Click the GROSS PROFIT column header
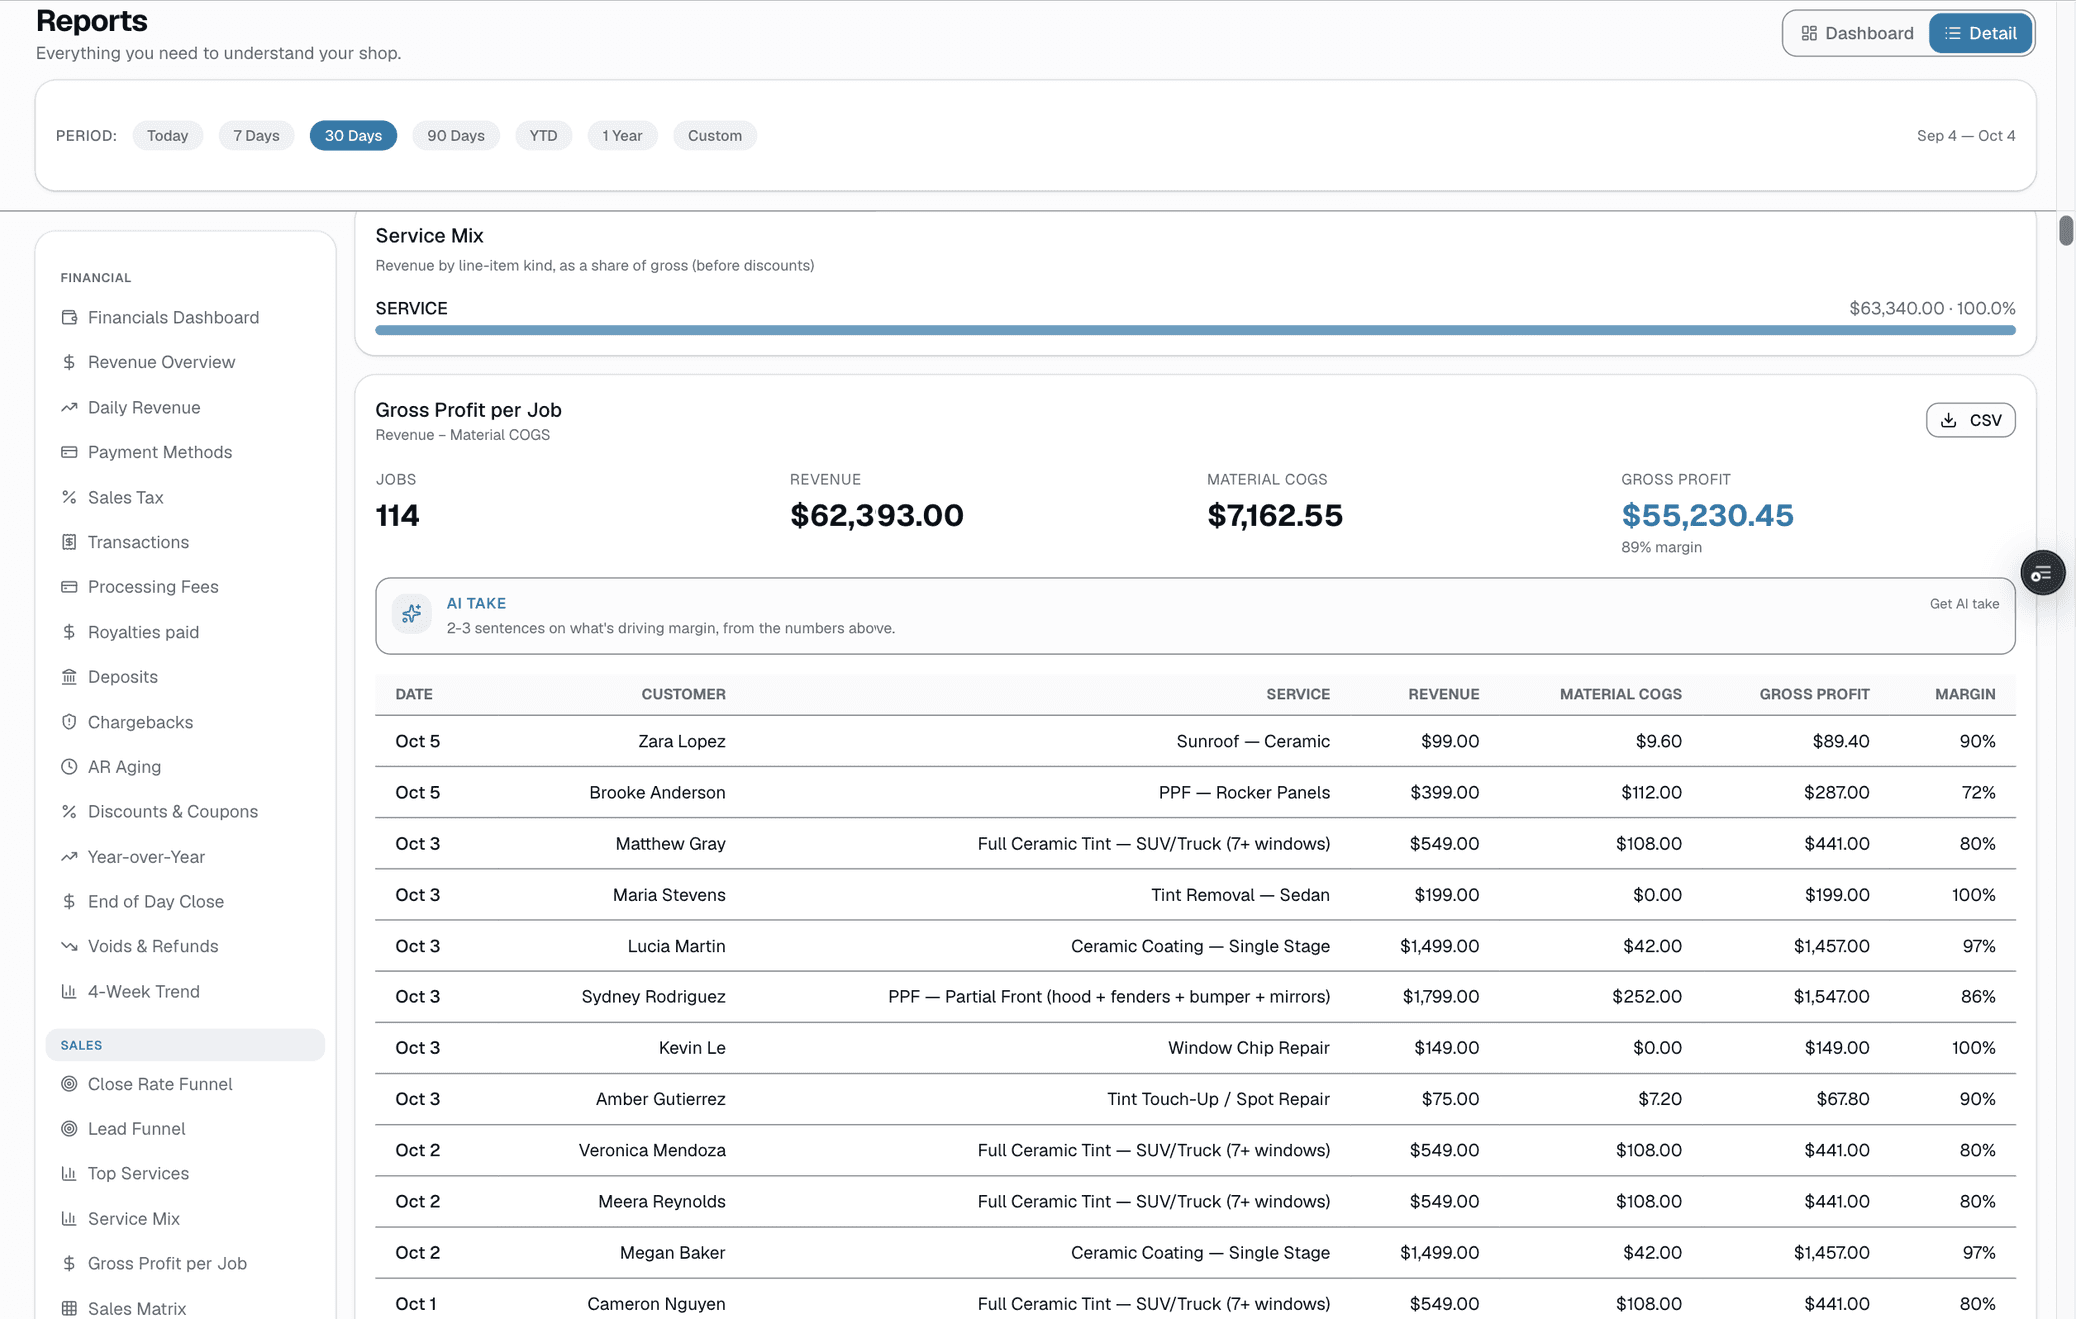 click(1814, 694)
